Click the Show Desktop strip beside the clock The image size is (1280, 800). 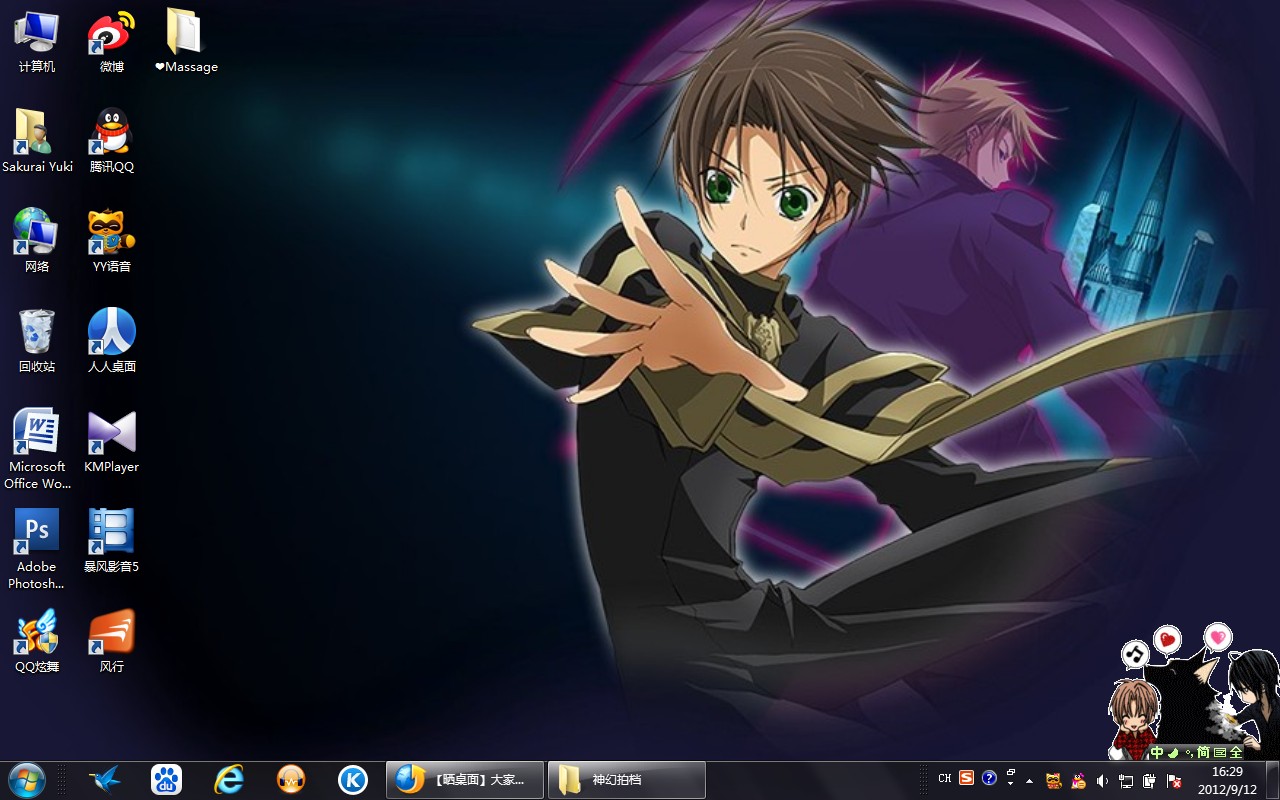coord(1272,780)
